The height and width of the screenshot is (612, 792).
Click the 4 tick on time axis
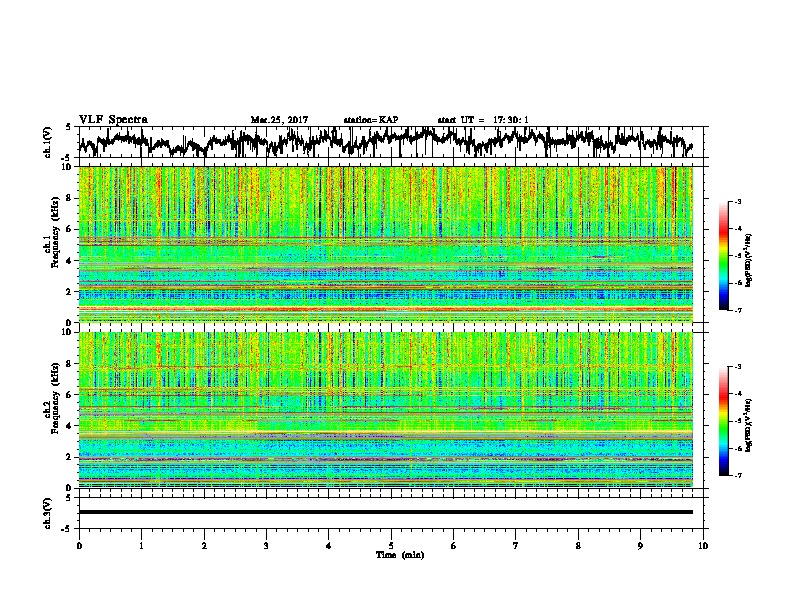click(329, 546)
